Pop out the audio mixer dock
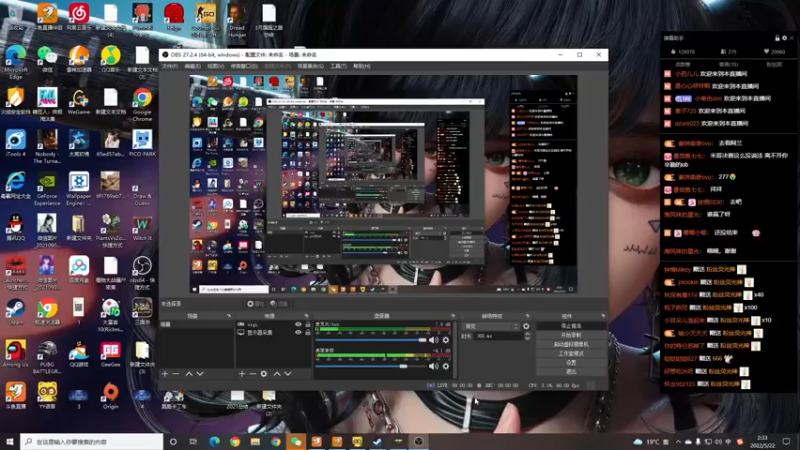 [453, 316]
